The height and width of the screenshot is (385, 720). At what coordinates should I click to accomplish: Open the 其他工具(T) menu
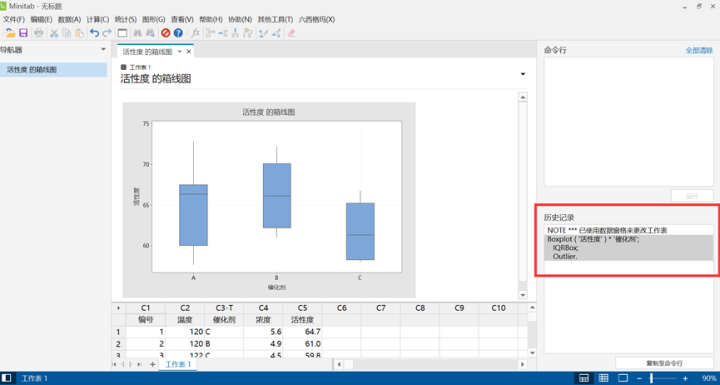(x=275, y=19)
